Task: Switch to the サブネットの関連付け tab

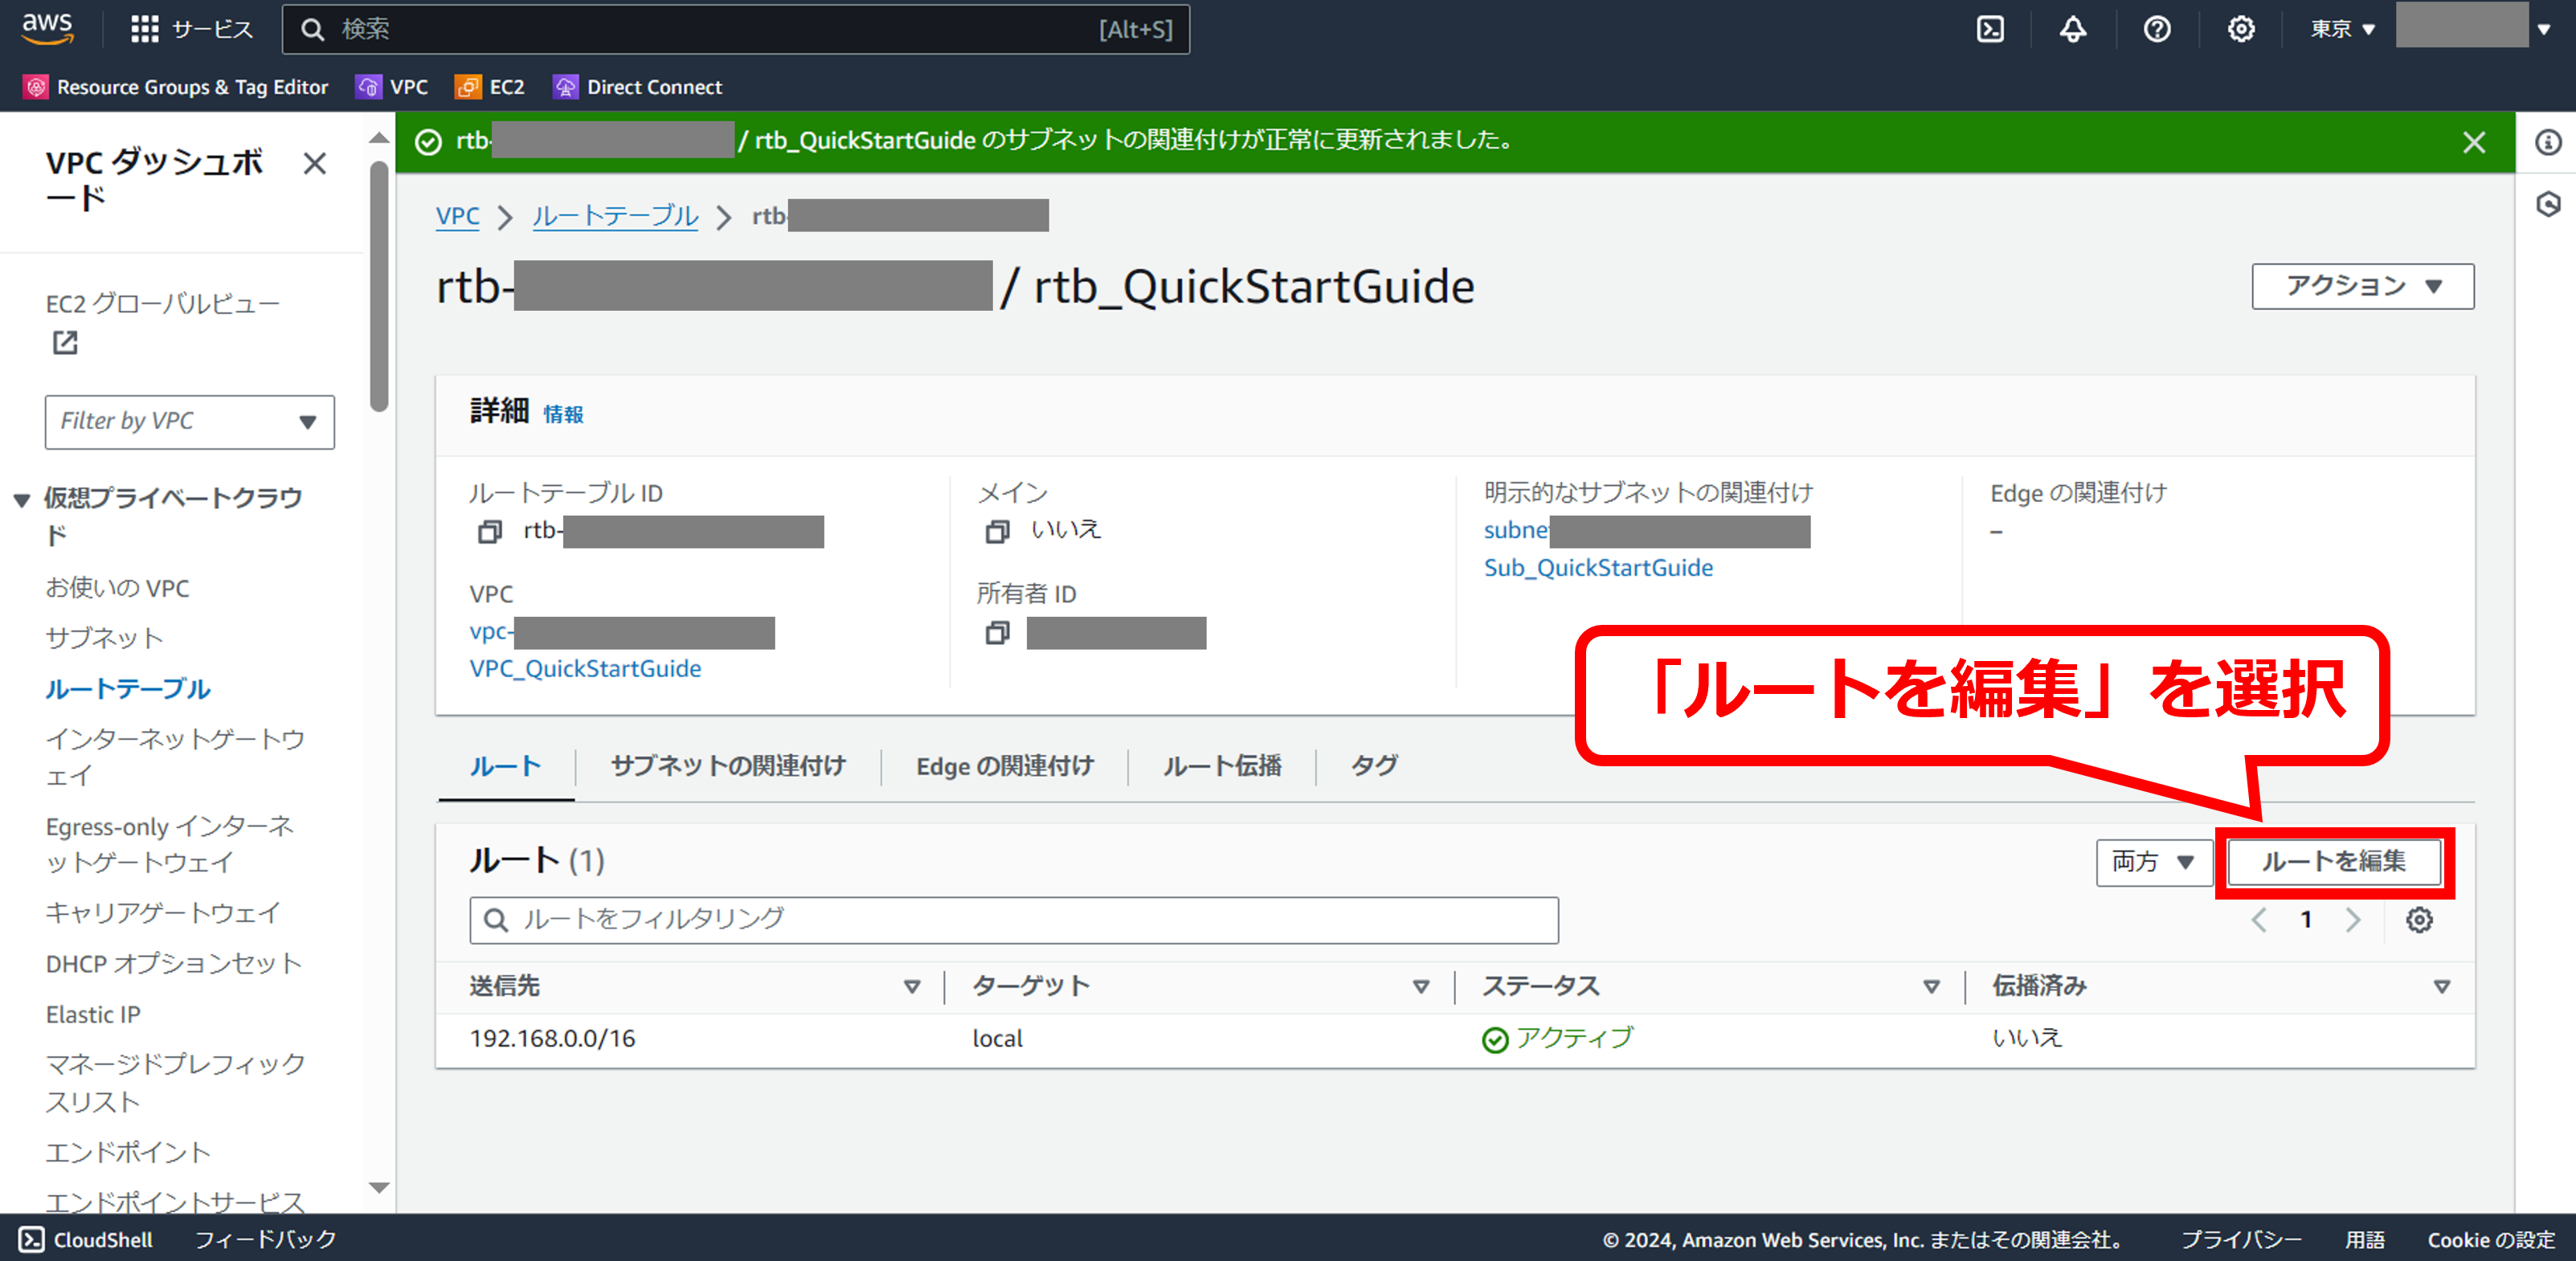Action: (x=727, y=766)
